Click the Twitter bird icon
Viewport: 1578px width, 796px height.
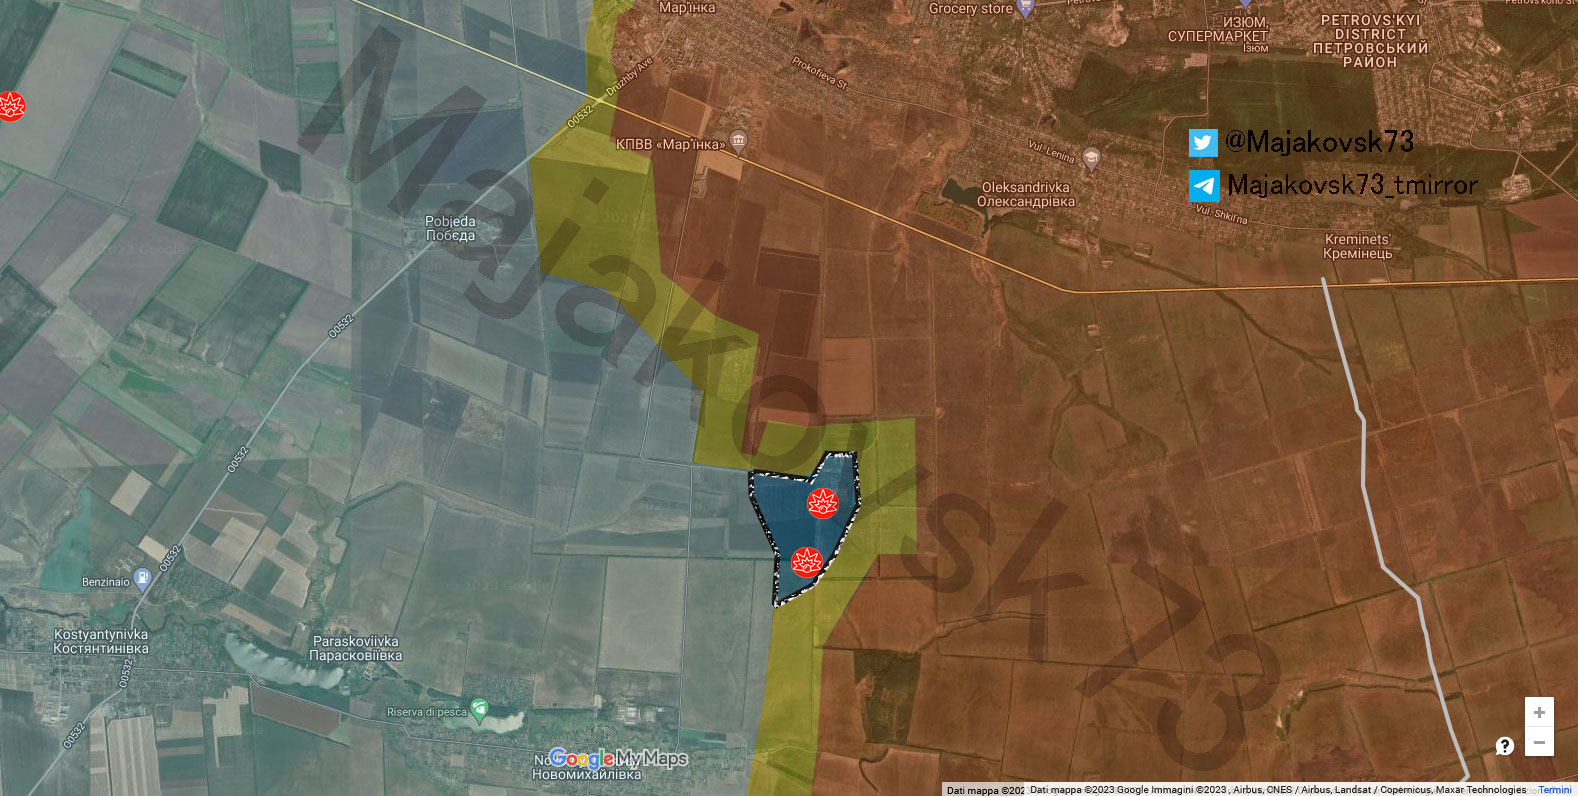point(1203,143)
